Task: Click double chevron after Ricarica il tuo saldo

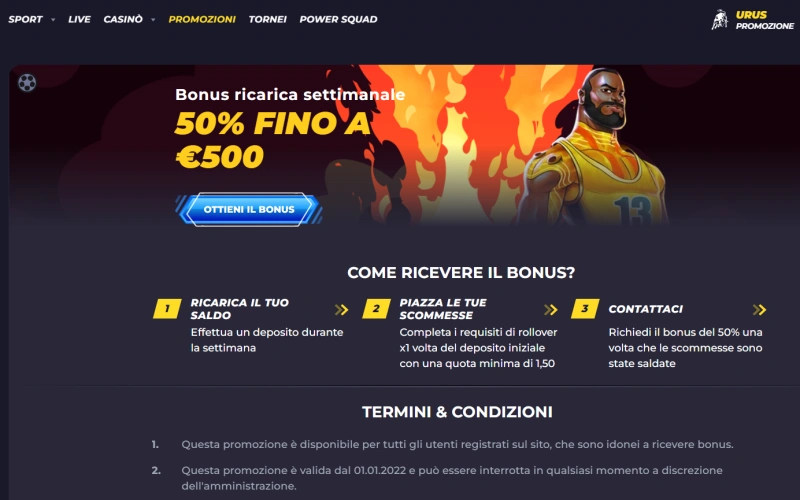Action: (x=341, y=310)
